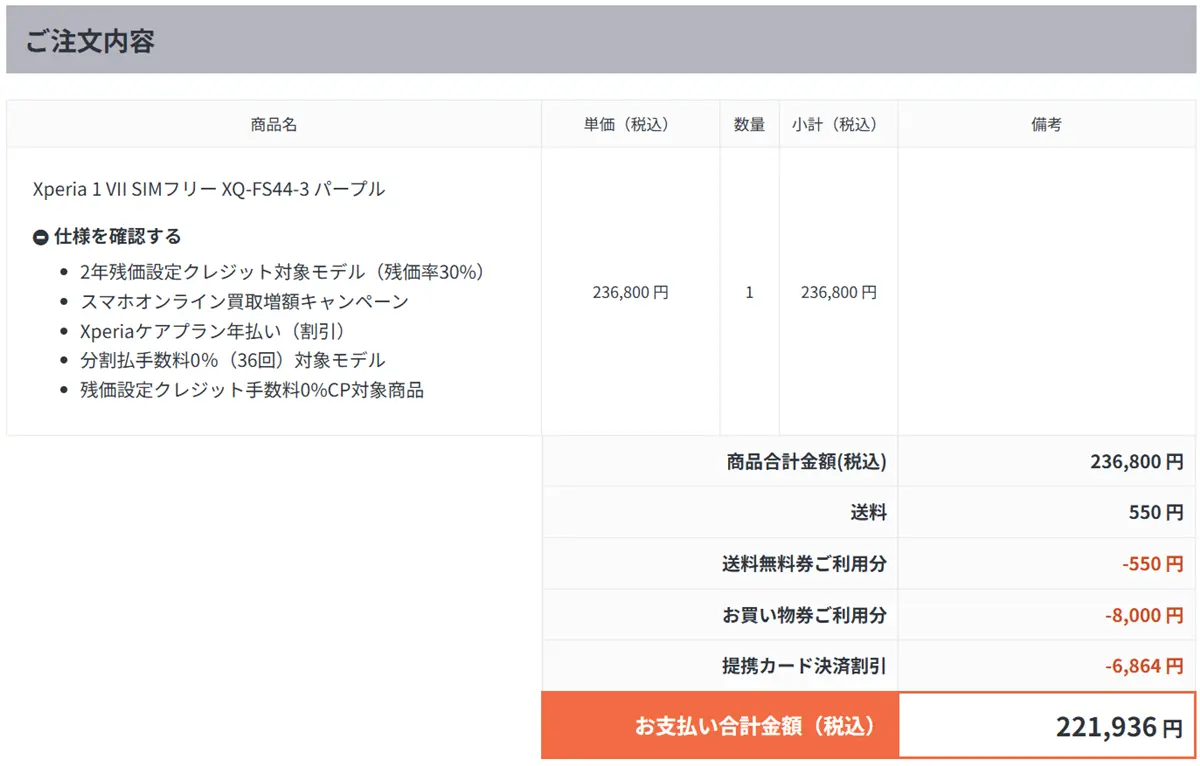Click the 商品名 column header
This screenshot has width=1200, height=766.
coord(274,125)
